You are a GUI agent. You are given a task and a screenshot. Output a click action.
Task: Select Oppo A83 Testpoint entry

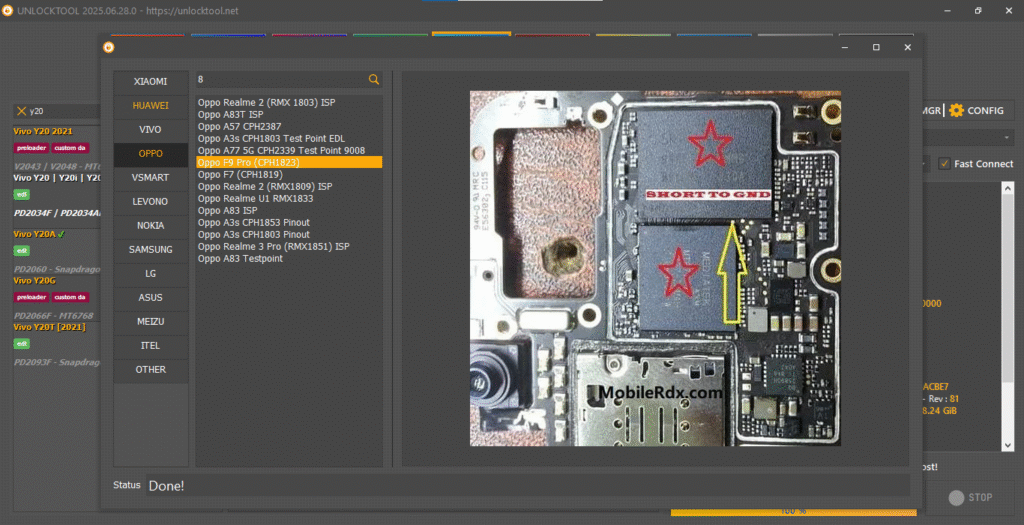289,259
